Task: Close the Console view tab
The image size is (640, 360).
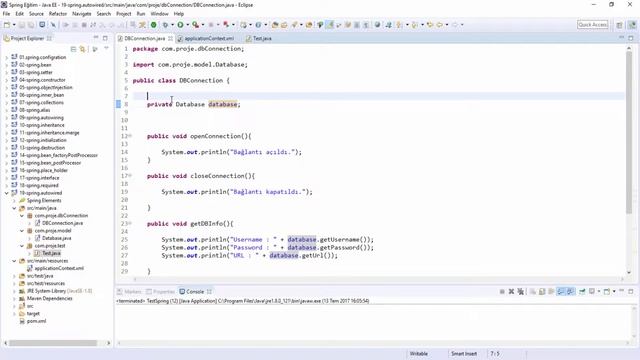Action: click(209, 291)
